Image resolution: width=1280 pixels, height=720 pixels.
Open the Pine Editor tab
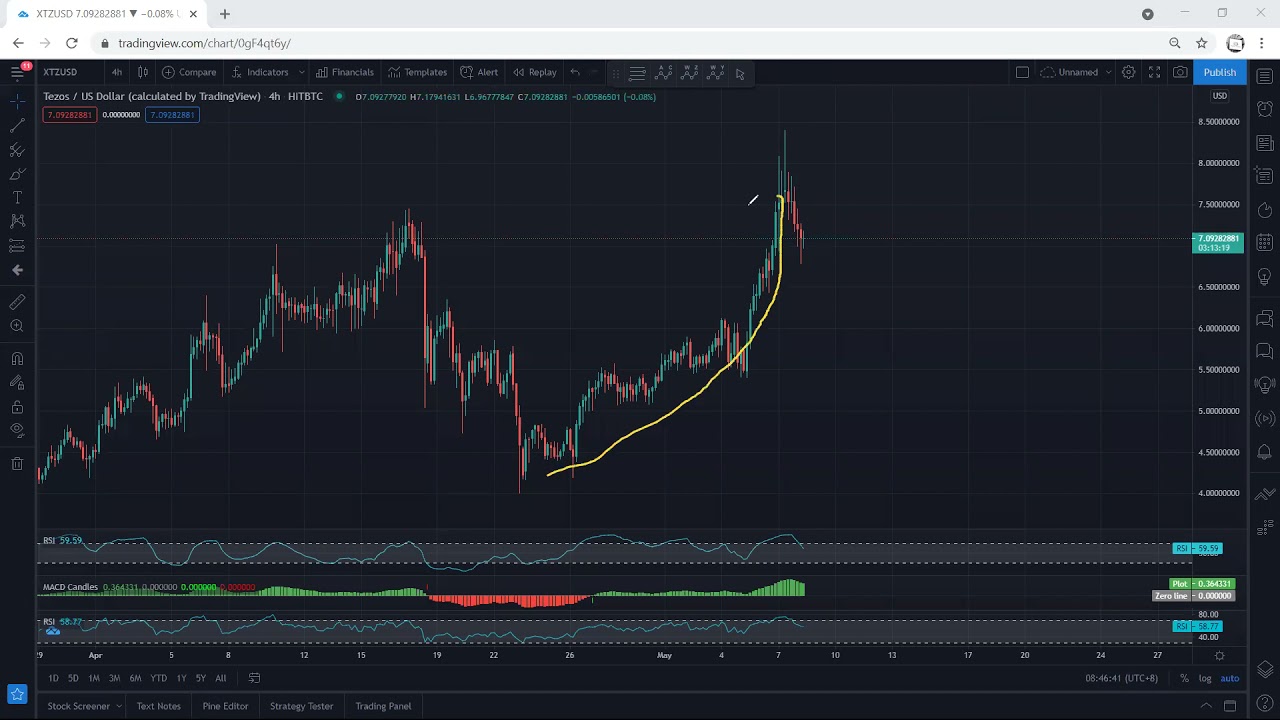point(225,706)
